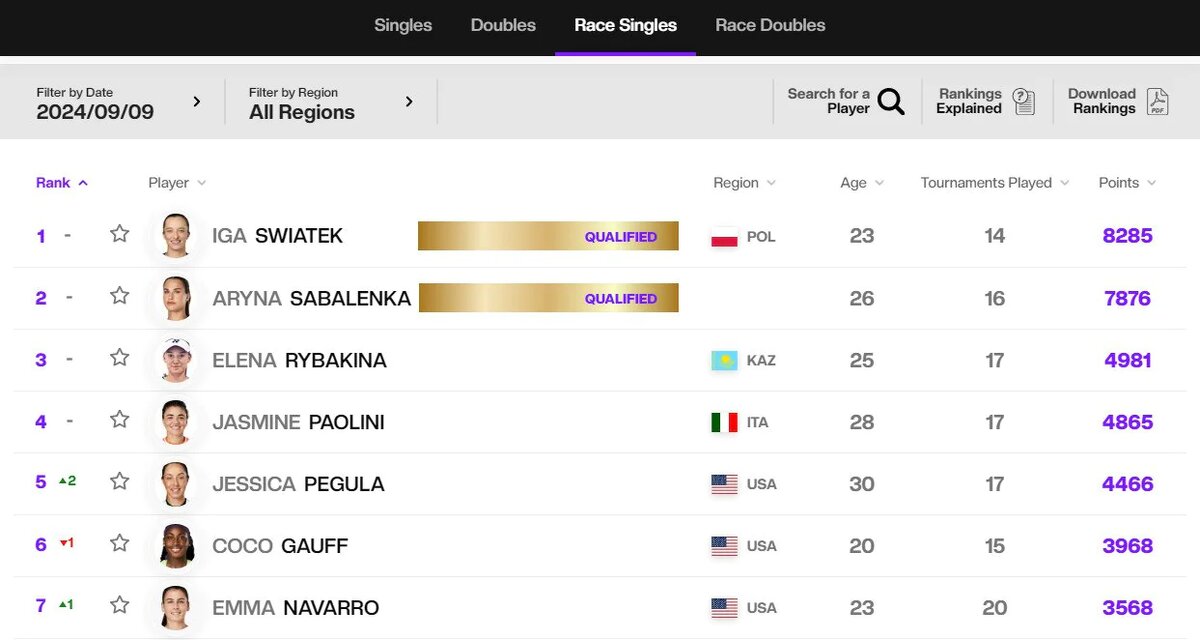Click Iga Swiatek's player photo
Viewport: 1200px width, 640px height.
click(x=176, y=236)
